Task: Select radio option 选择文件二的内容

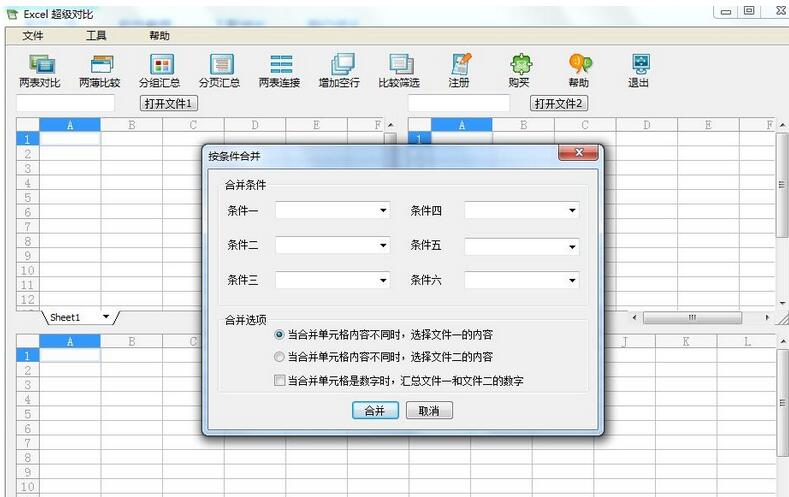Action: point(279,357)
